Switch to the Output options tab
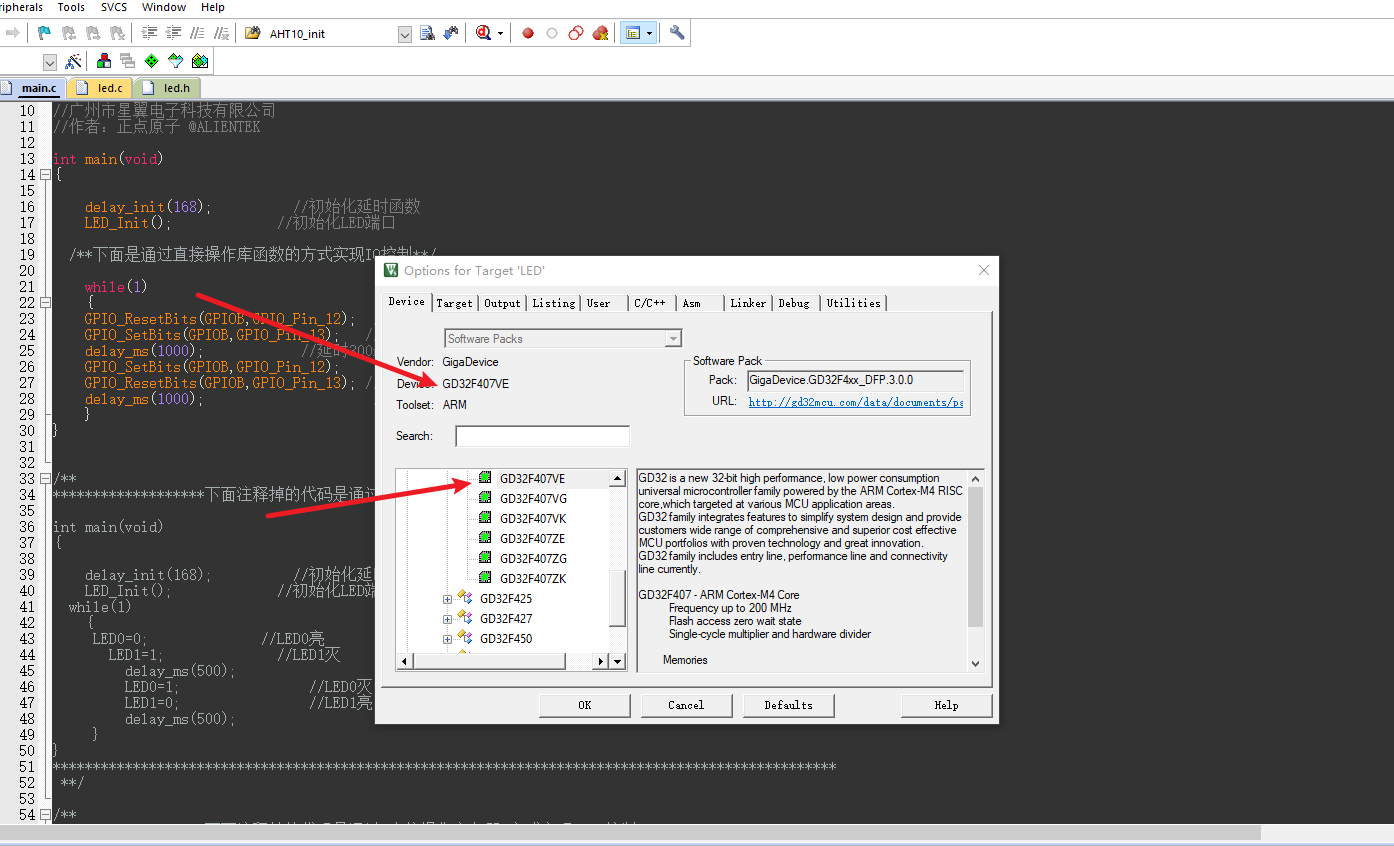1394x846 pixels. pyautogui.click(x=502, y=303)
